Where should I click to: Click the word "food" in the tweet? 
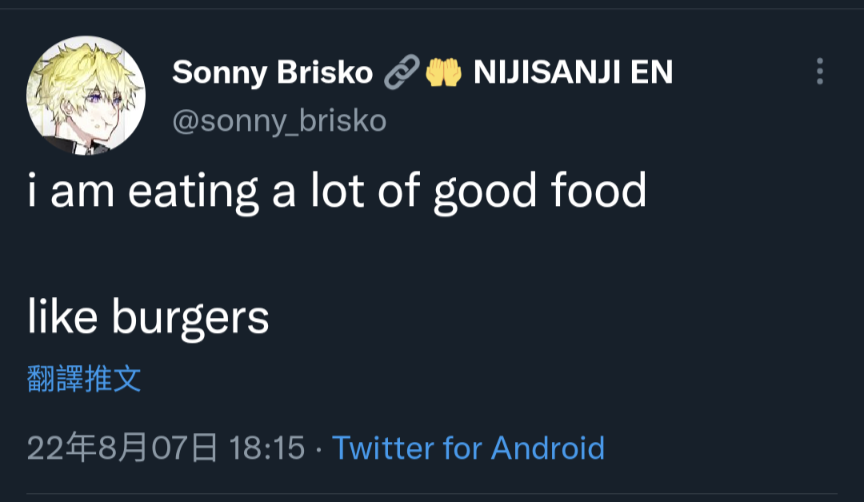click(598, 190)
